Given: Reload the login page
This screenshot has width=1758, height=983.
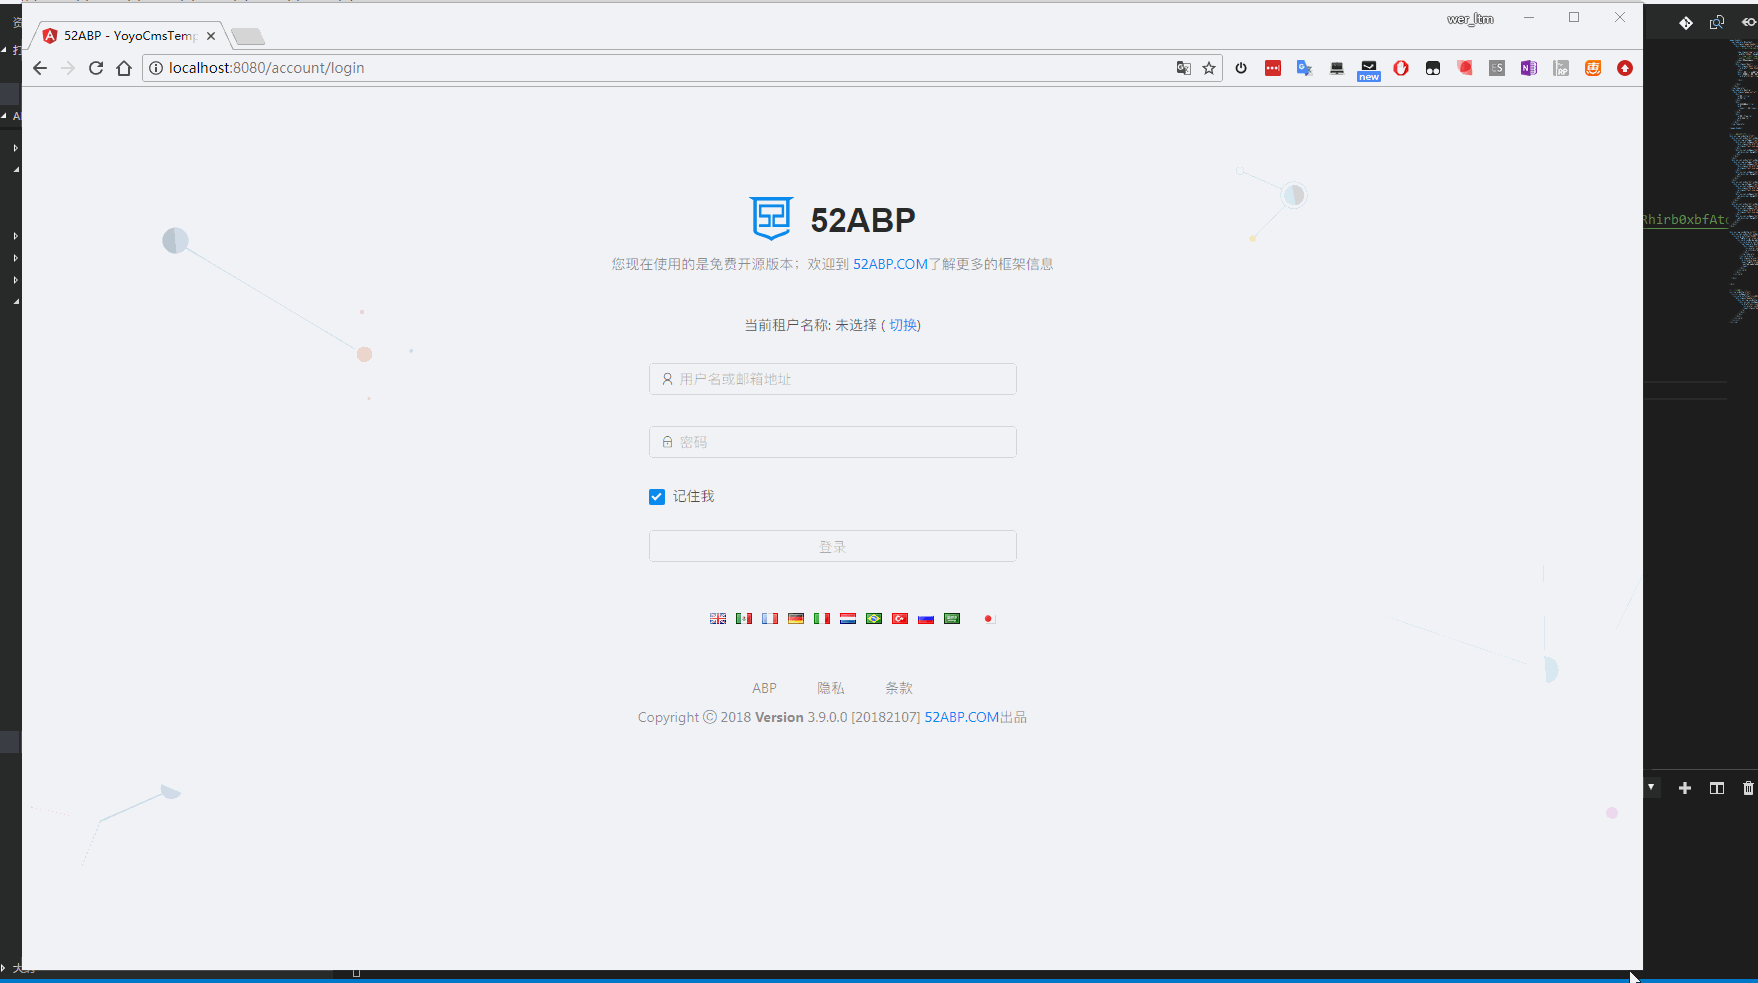Looking at the screenshot, I should pos(96,68).
